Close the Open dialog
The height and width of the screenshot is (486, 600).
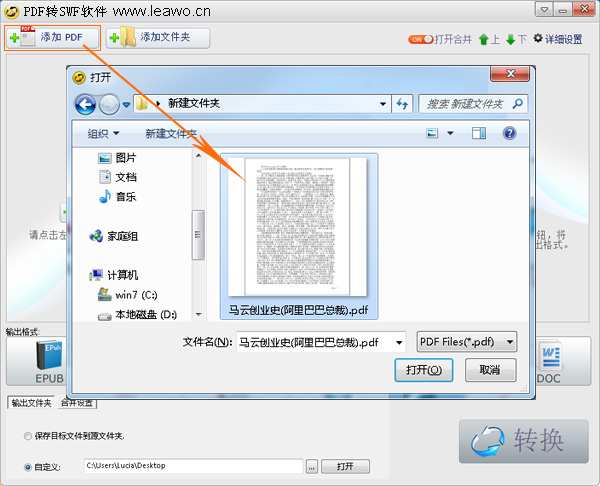tap(510, 73)
